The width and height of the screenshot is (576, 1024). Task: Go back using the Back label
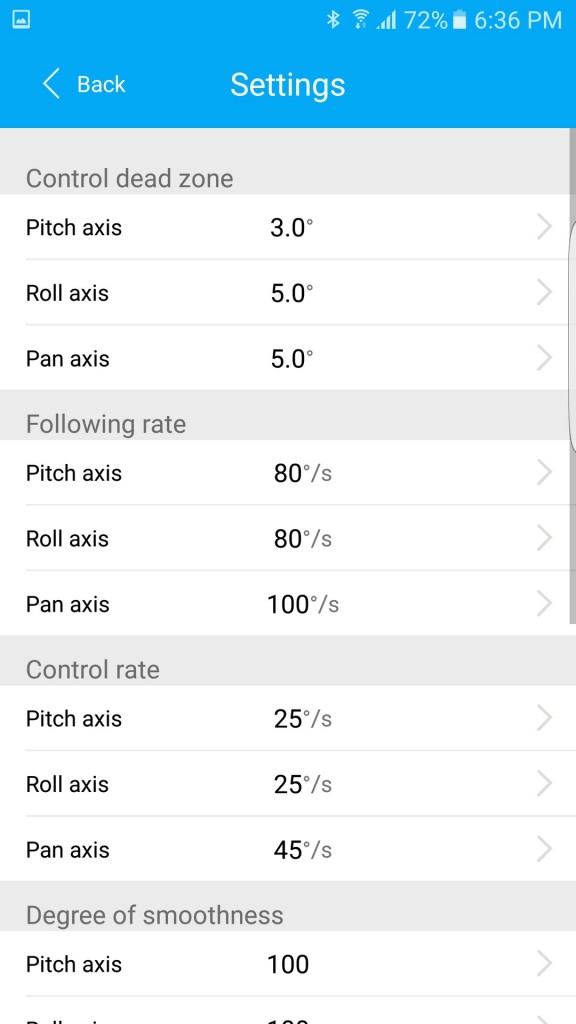point(101,84)
